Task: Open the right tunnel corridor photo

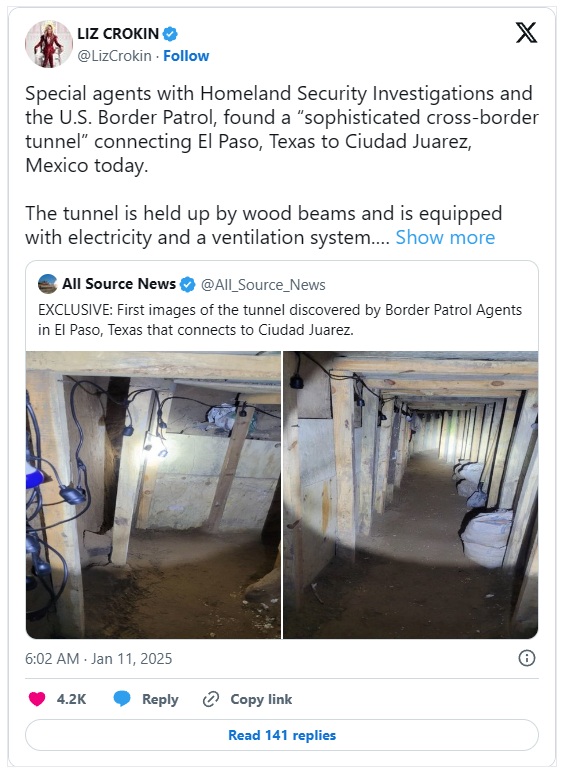Action: click(x=411, y=495)
